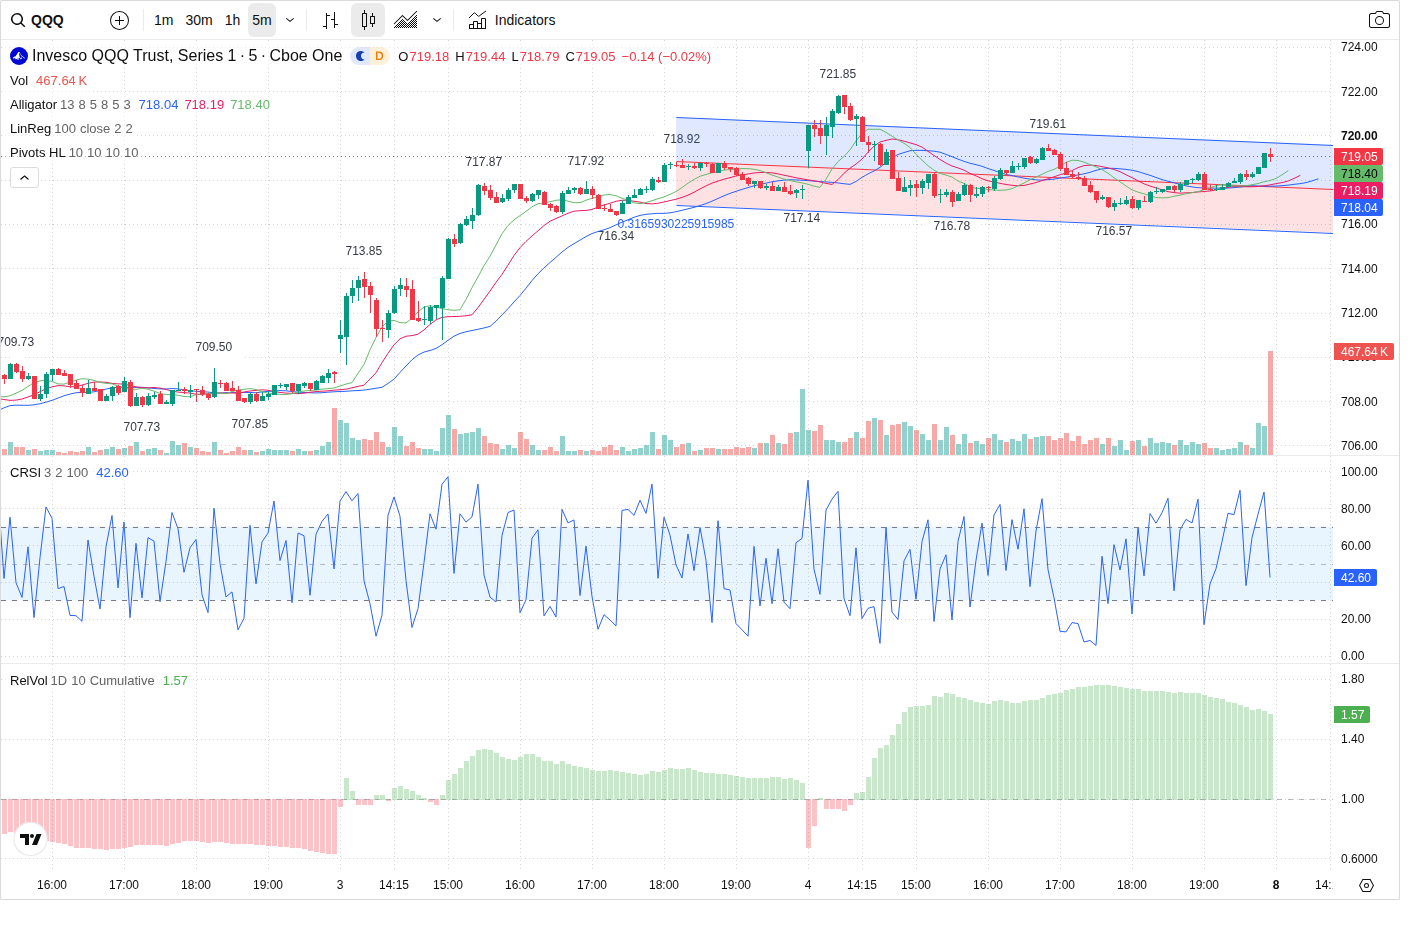Image resolution: width=1420 pixels, height=950 pixels.
Task: Click the tall red final volume bar
Action: click(x=1271, y=403)
